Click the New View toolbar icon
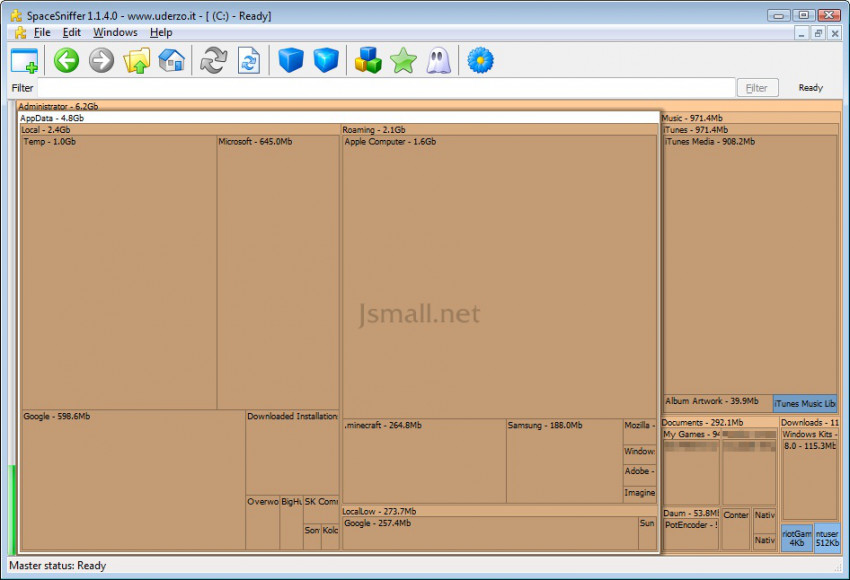 [x=24, y=61]
